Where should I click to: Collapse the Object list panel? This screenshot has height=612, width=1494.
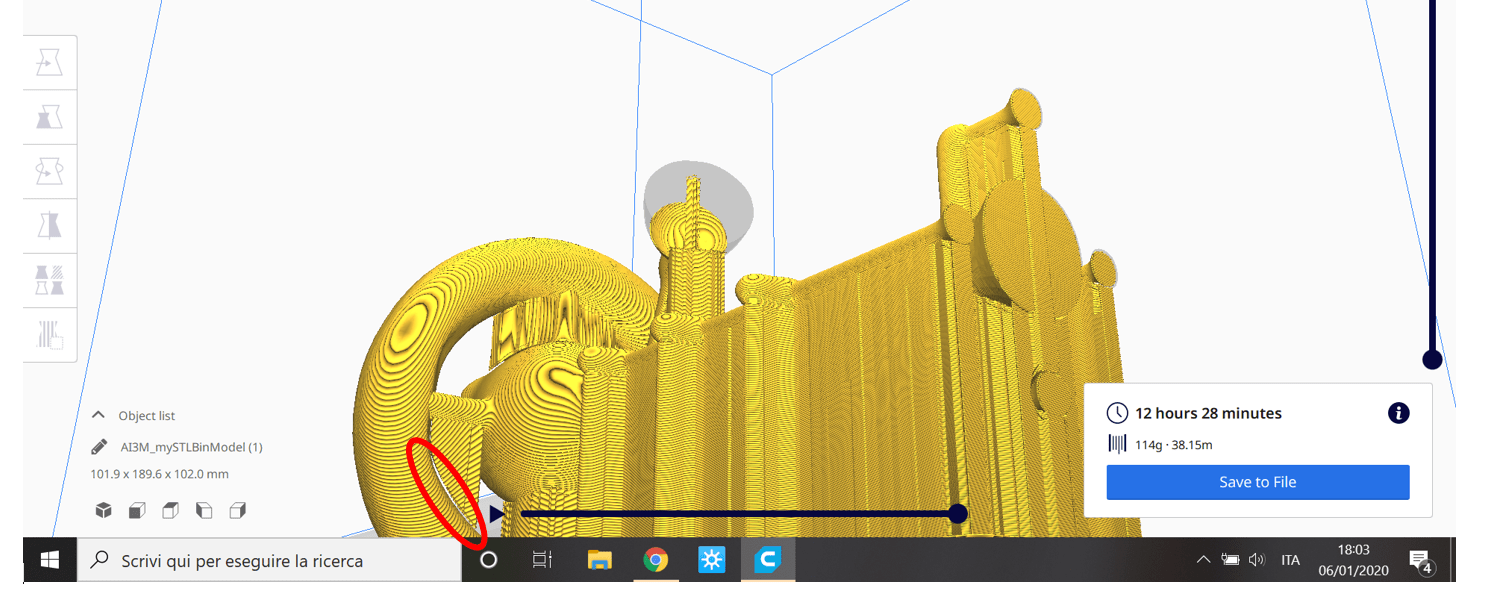(99, 415)
